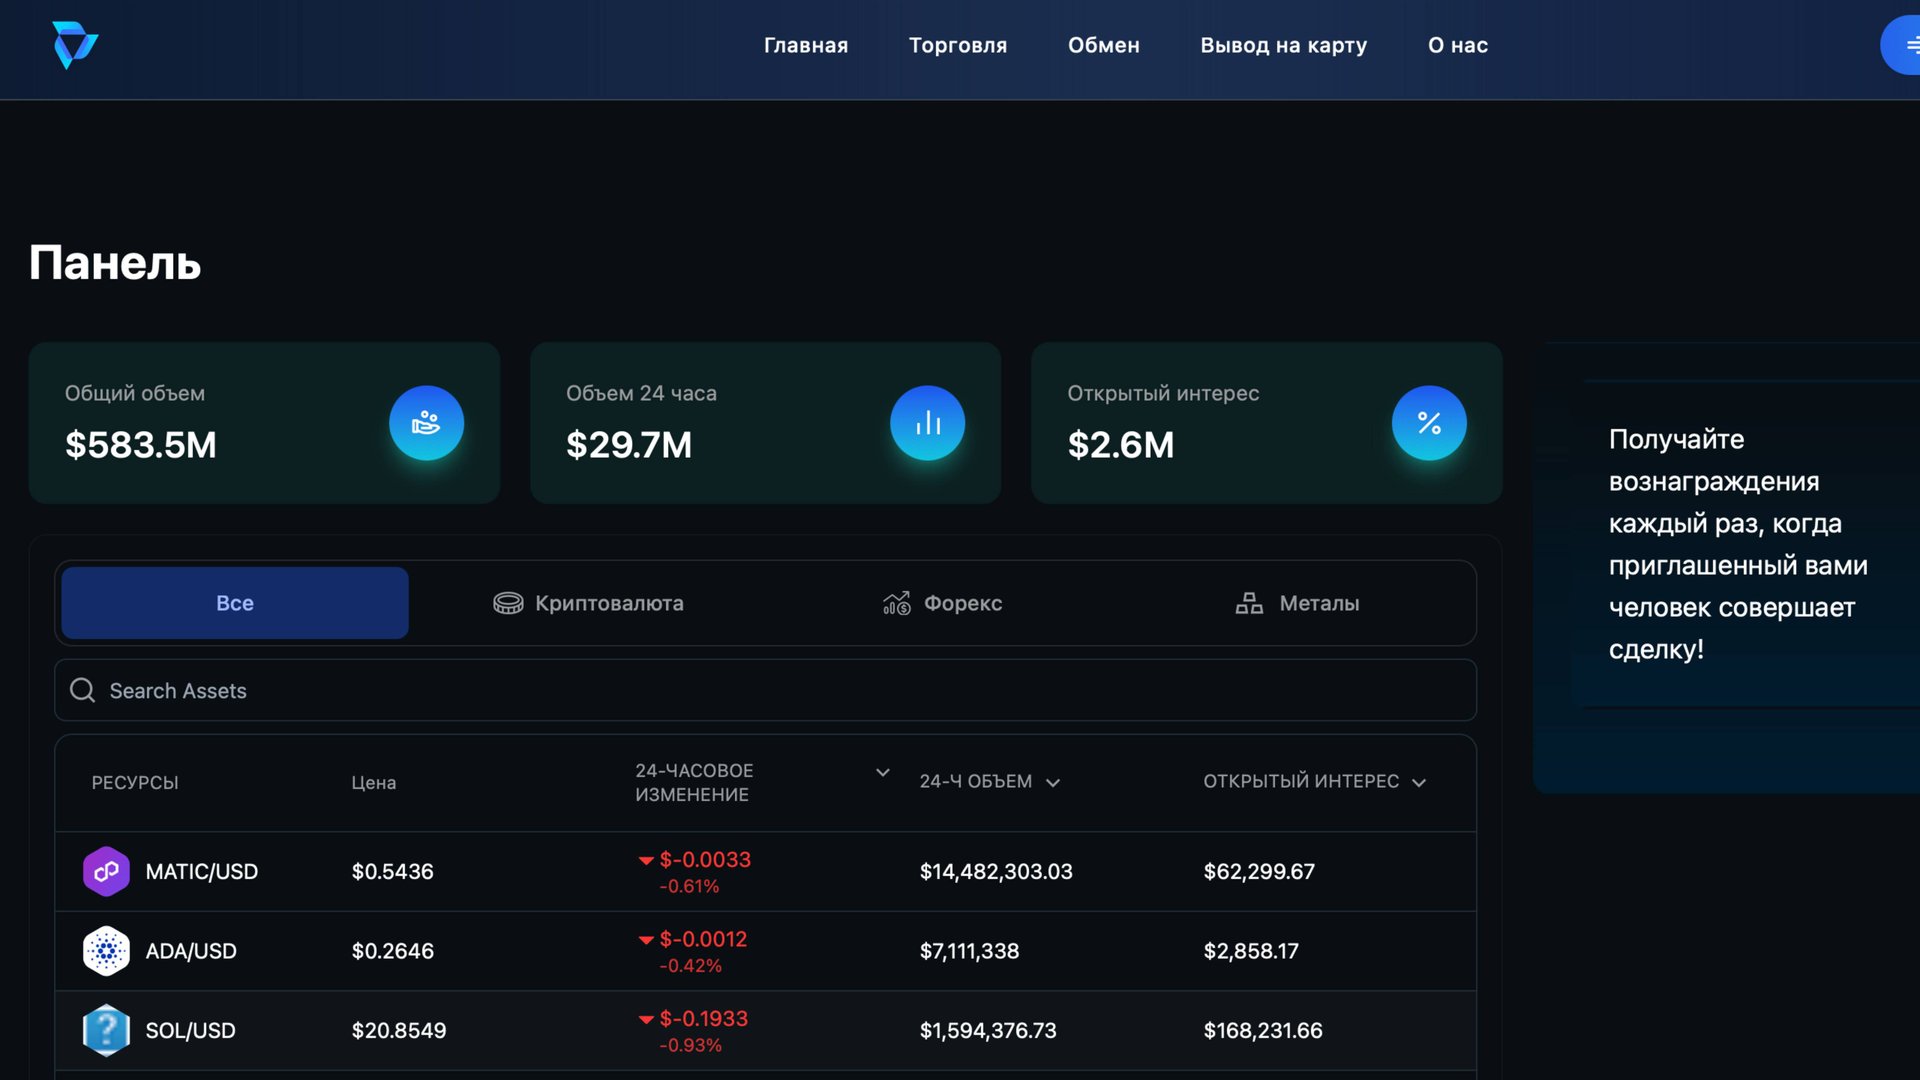Sort by Открытый интерес column chevron

tap(1418, 783)
